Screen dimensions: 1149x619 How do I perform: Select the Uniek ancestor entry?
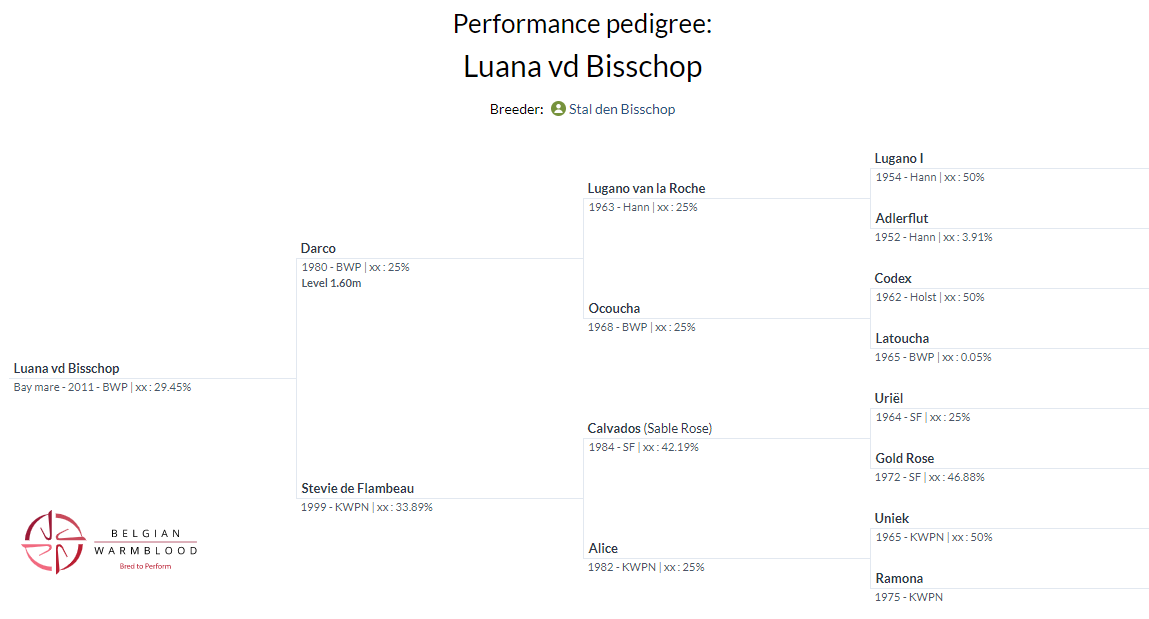click(892, 518)
